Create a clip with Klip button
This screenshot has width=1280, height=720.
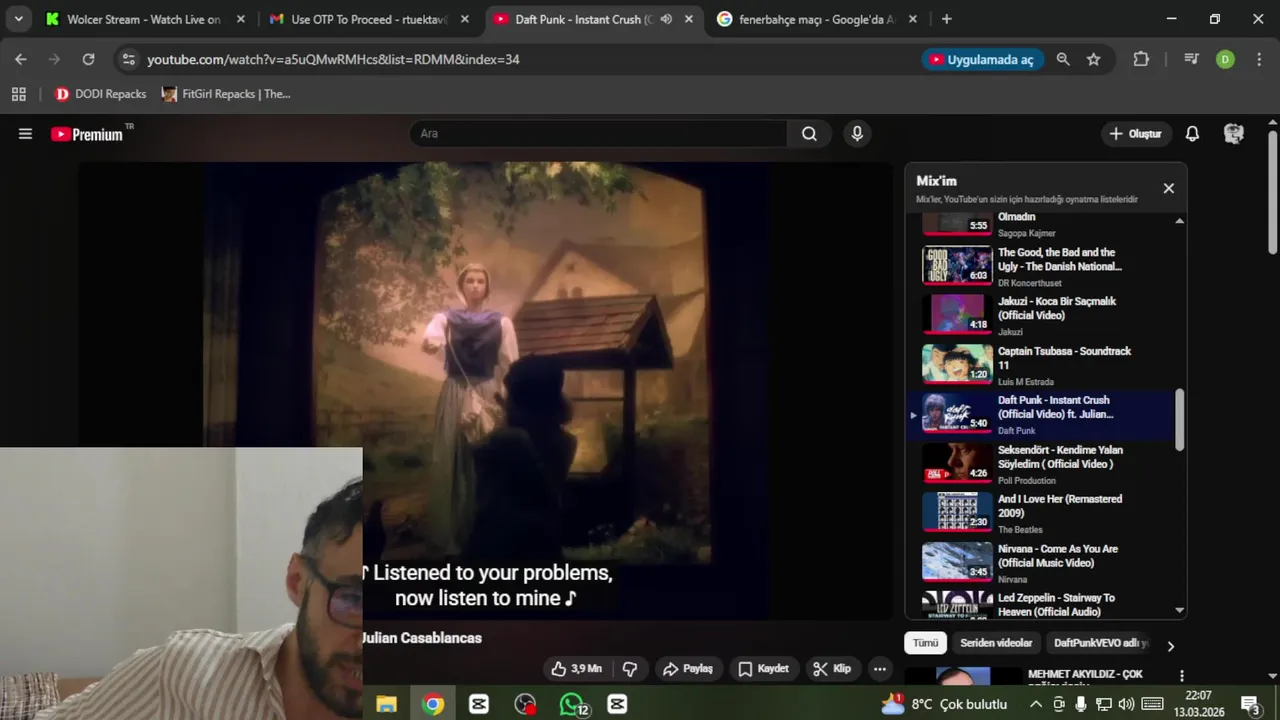point(832,669)
